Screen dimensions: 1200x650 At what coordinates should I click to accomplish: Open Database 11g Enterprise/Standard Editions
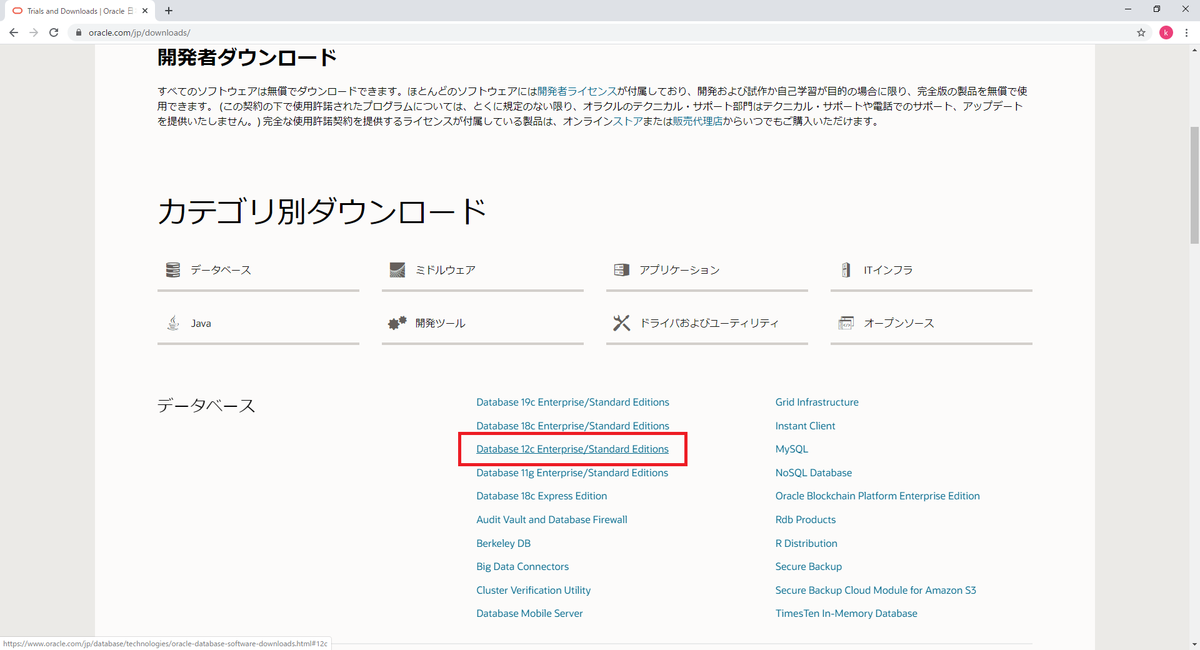(572, 473)
